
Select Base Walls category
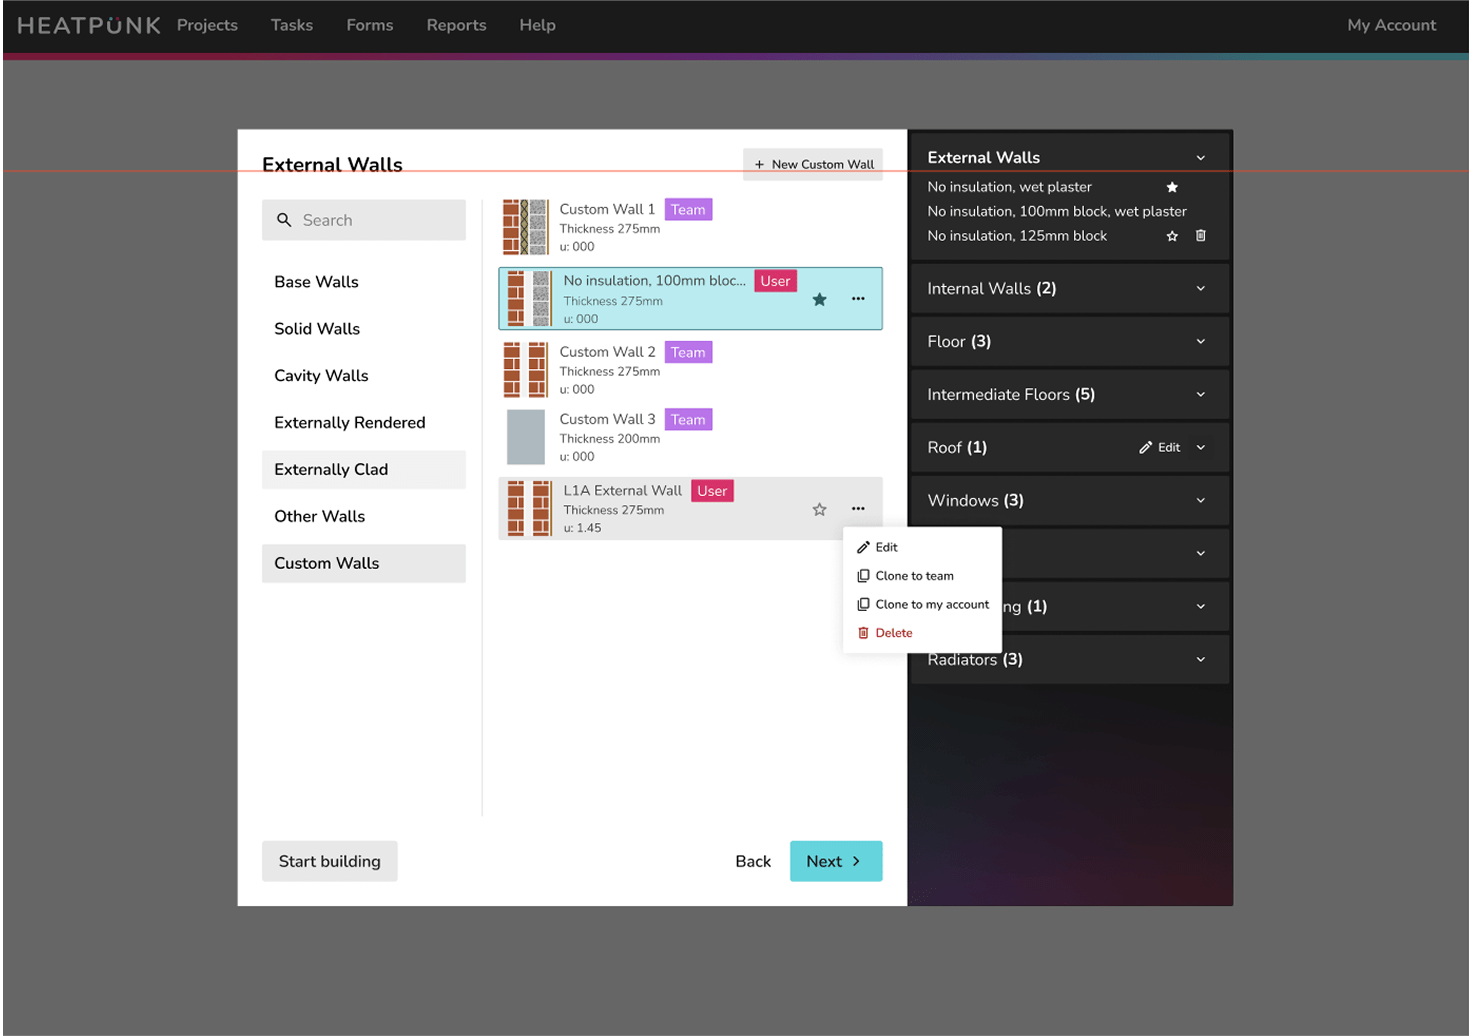pyautogui.click(x=364, y=282)
